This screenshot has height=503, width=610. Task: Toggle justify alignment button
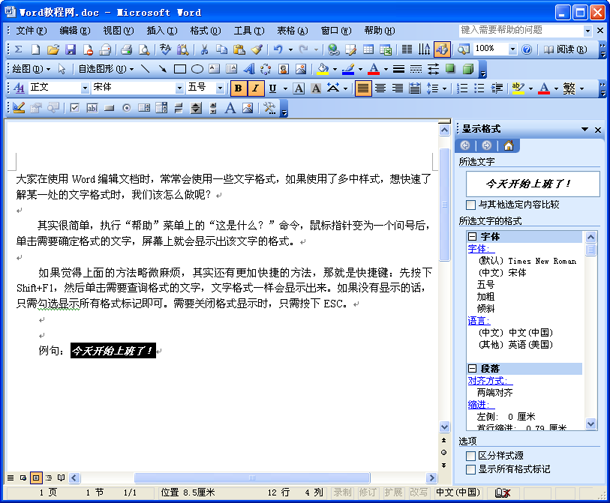363,88
